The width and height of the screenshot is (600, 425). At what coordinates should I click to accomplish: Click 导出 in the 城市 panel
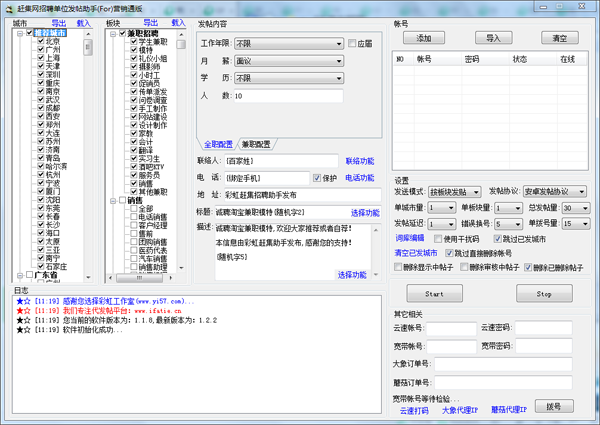[x=59, y=23]
